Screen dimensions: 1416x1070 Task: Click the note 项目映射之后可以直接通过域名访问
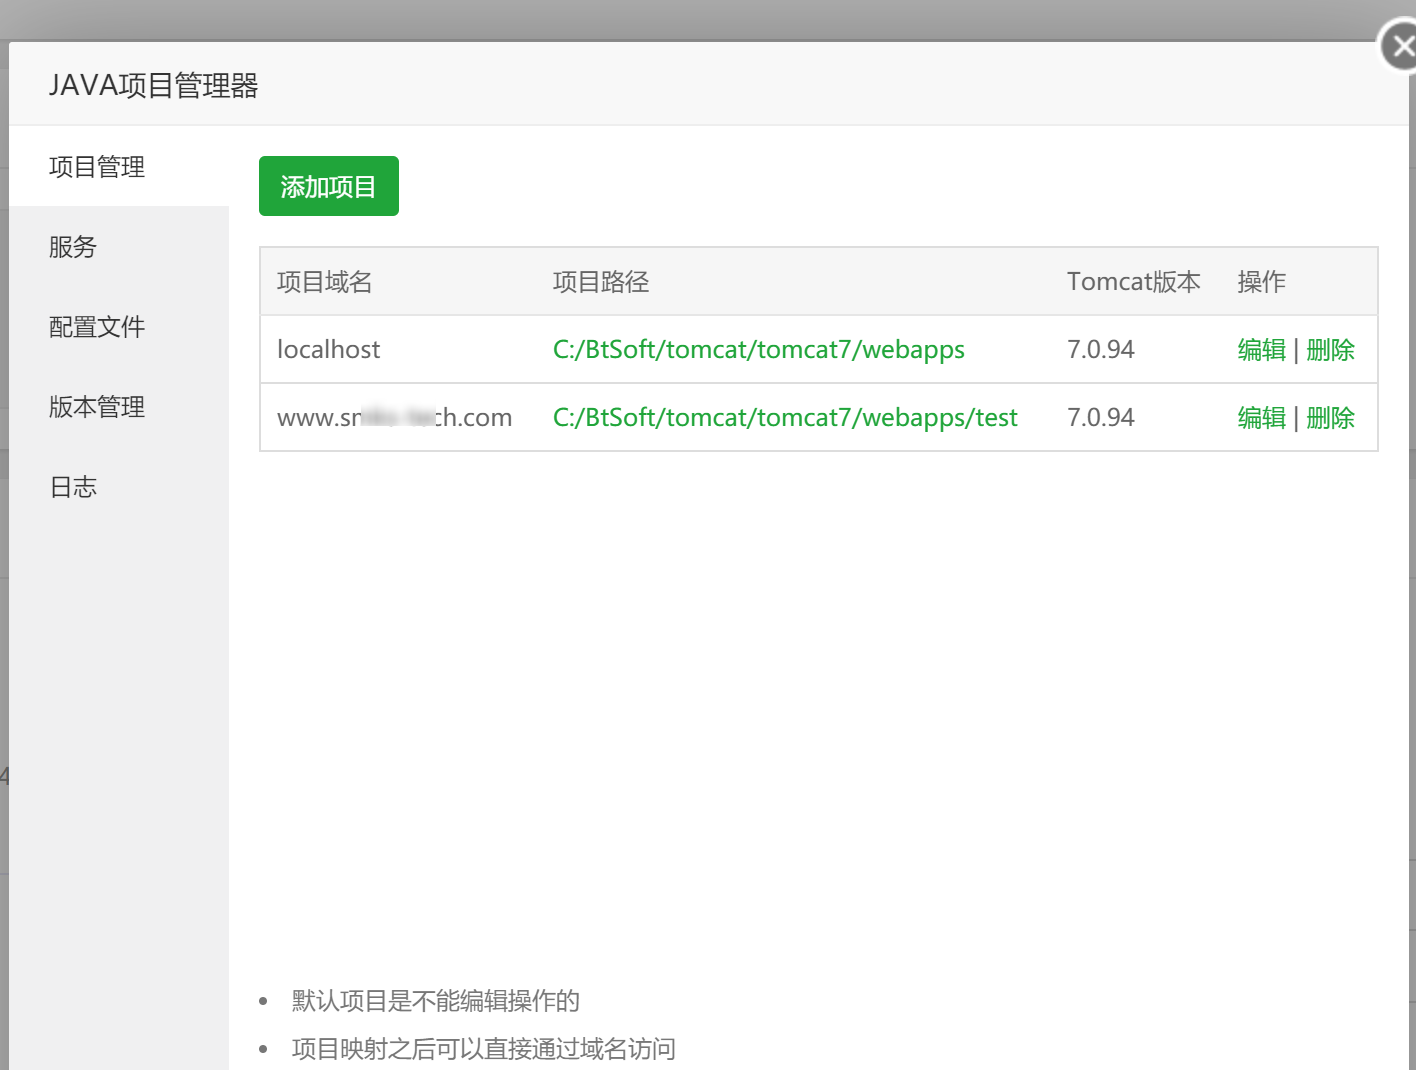click(x=484, y=1049)
